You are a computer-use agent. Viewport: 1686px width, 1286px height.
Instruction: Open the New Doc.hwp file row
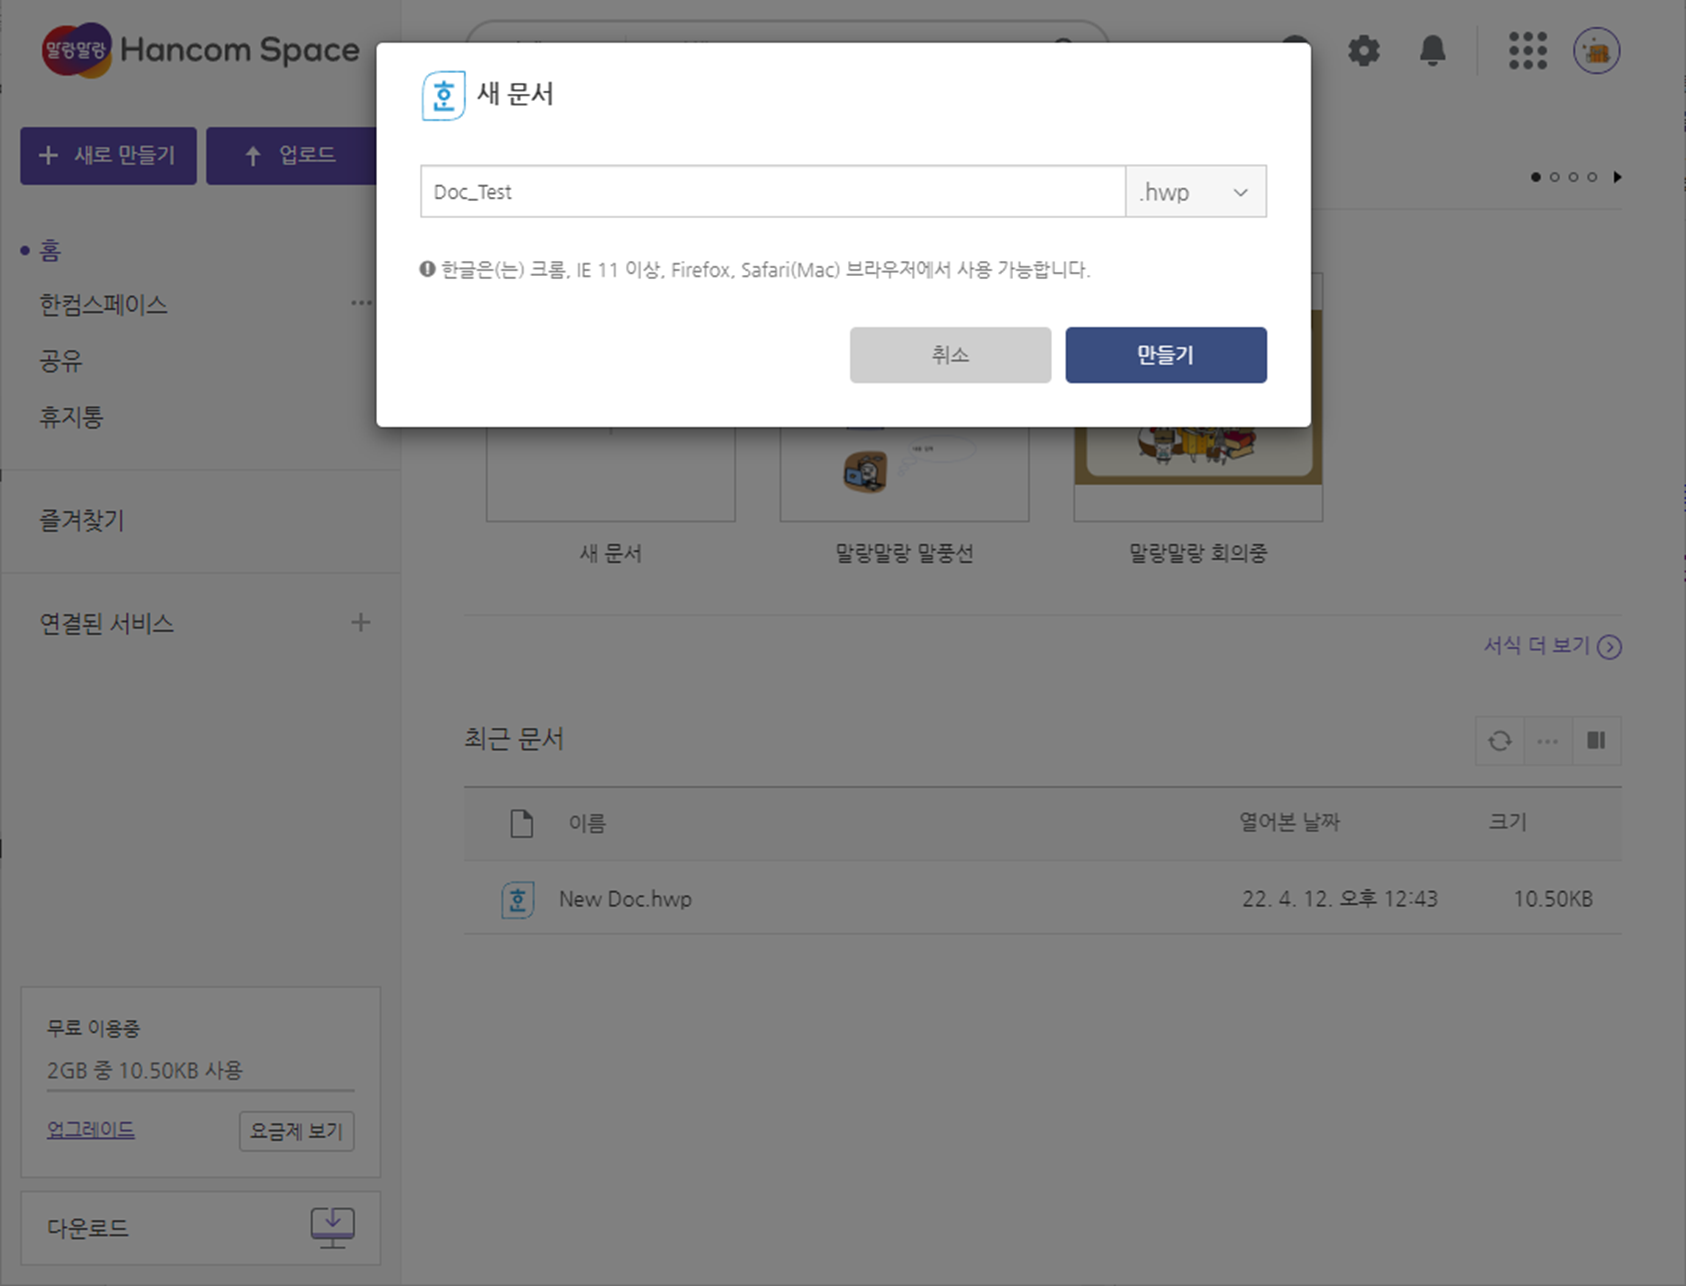point(1042,899)
